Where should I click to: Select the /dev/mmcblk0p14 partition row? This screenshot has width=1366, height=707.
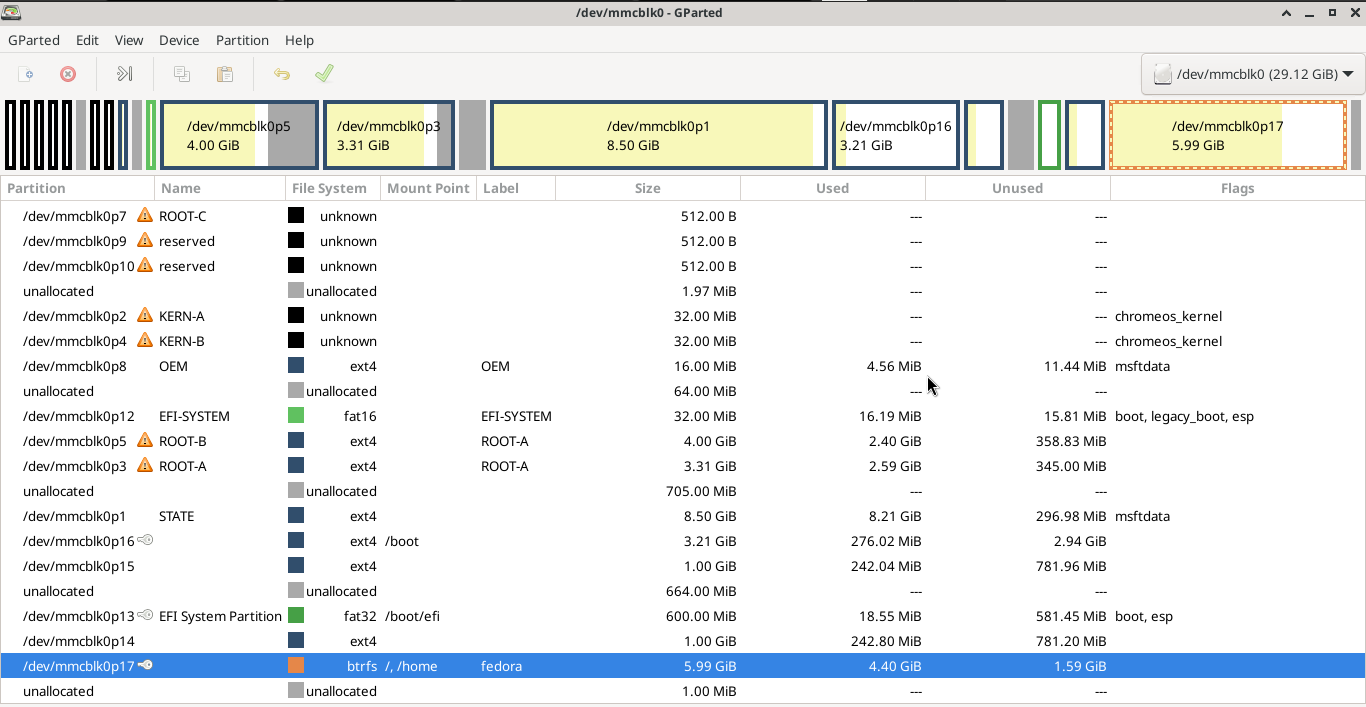(x=683, y=641)
